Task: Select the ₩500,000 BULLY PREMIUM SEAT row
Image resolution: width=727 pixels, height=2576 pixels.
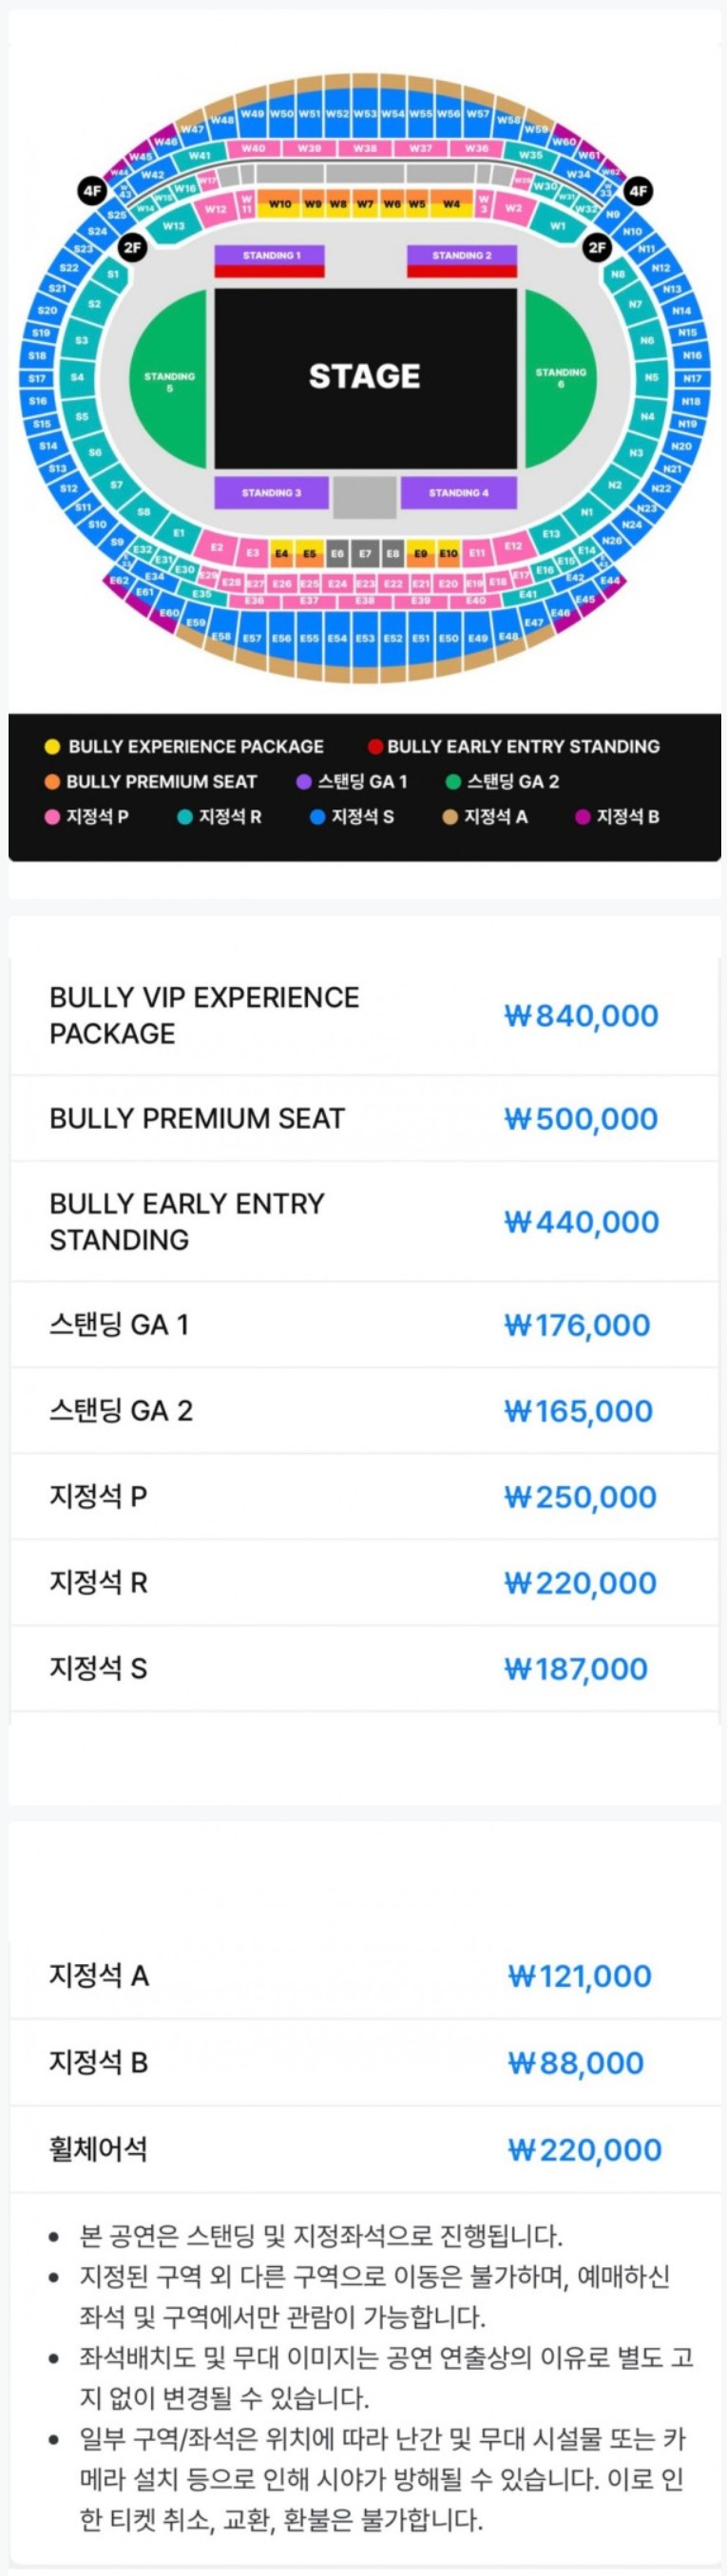Action: [365, 1119]
